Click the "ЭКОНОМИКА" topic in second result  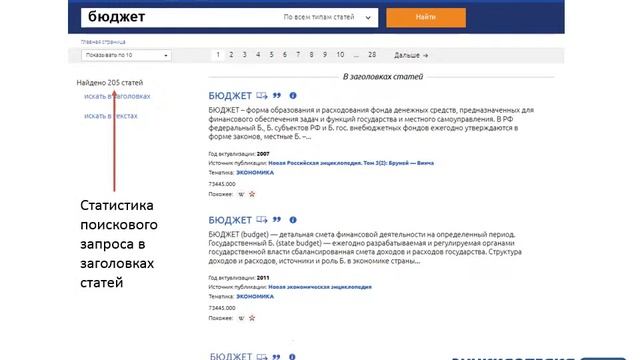point(255,297)
